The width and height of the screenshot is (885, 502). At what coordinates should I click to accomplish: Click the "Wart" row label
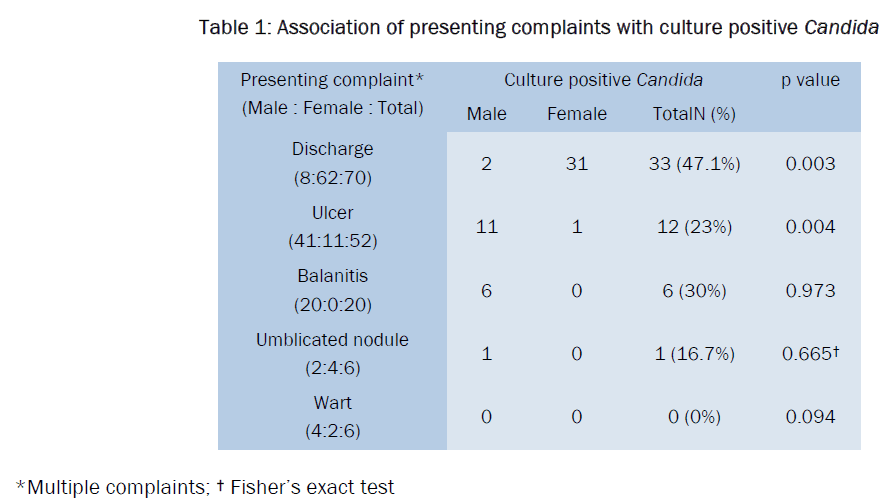point(333,404)
